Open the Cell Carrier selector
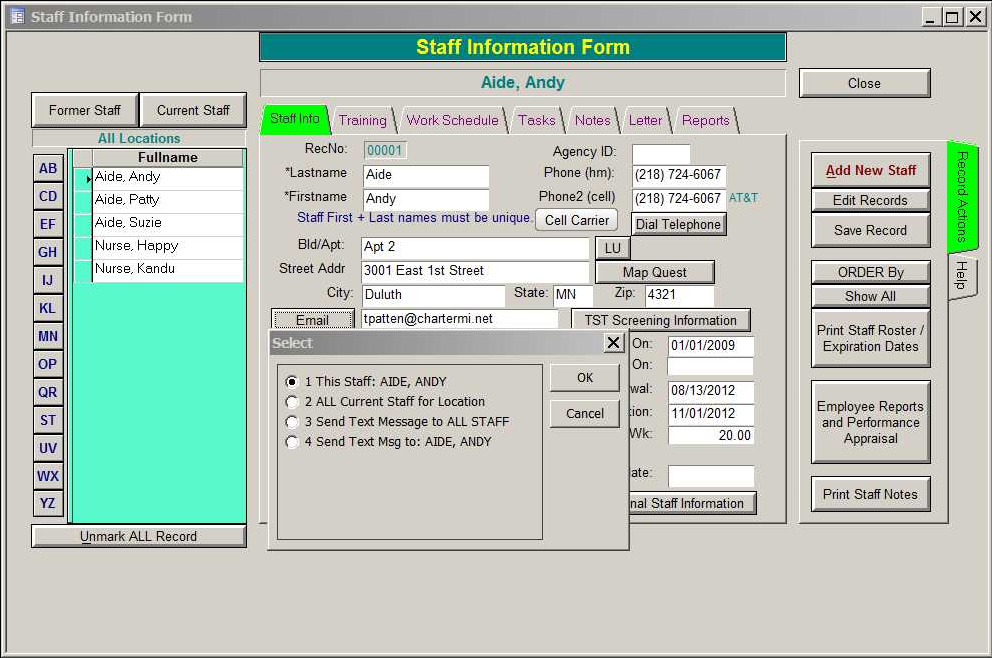This screenshot has height=658, width=992. click(577, 221)
